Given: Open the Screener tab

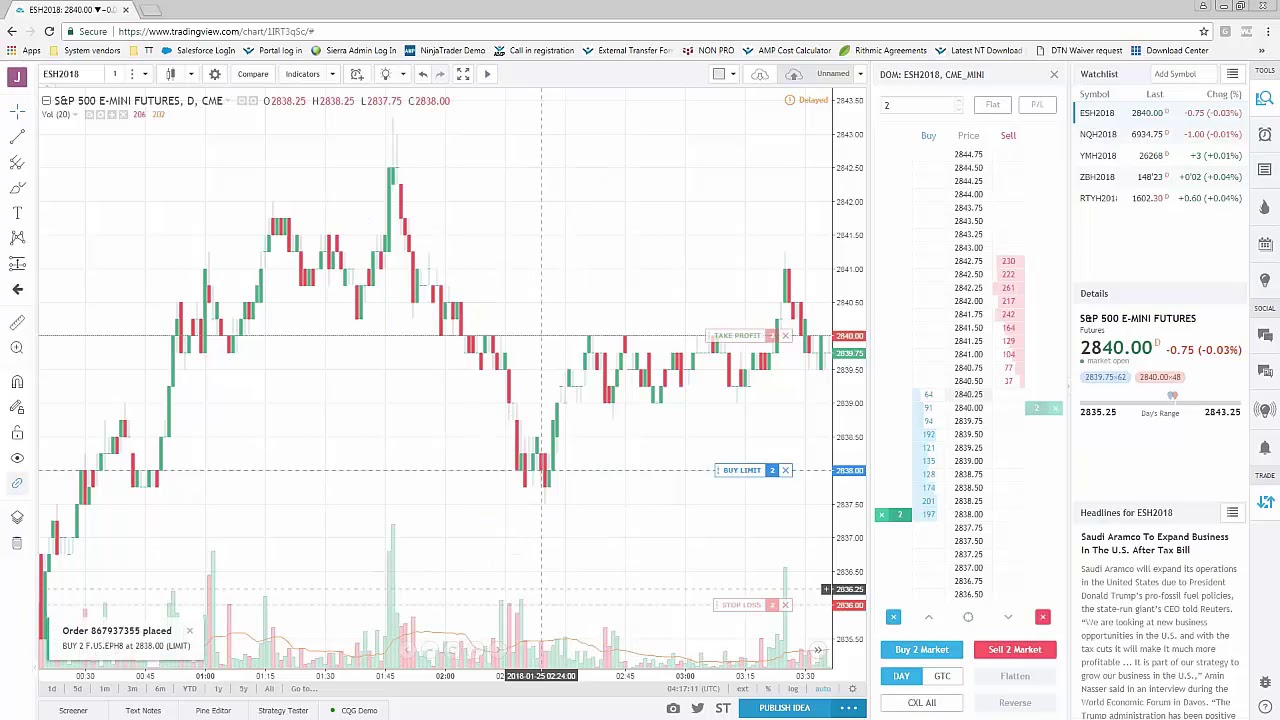Looking at the screenshot, I should coord(73,711).
